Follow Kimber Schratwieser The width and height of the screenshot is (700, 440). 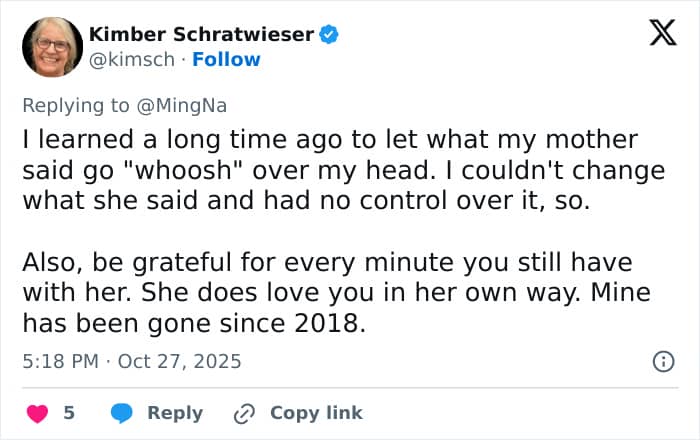(x=226, y=60)
